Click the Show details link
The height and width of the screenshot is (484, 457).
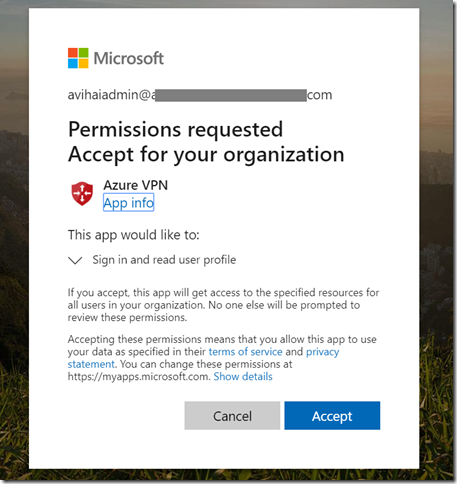point(243,376)
